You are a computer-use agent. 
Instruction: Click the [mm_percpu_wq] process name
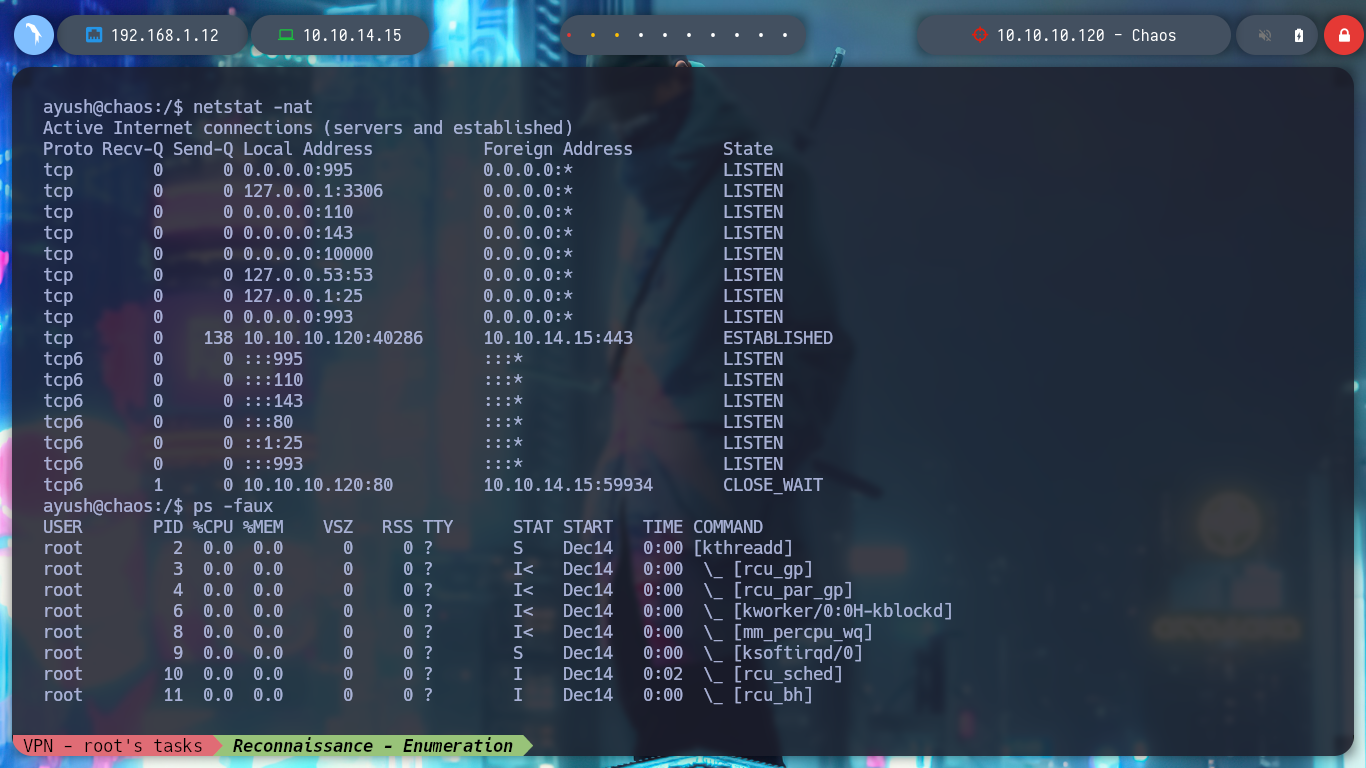pos(803,632)
